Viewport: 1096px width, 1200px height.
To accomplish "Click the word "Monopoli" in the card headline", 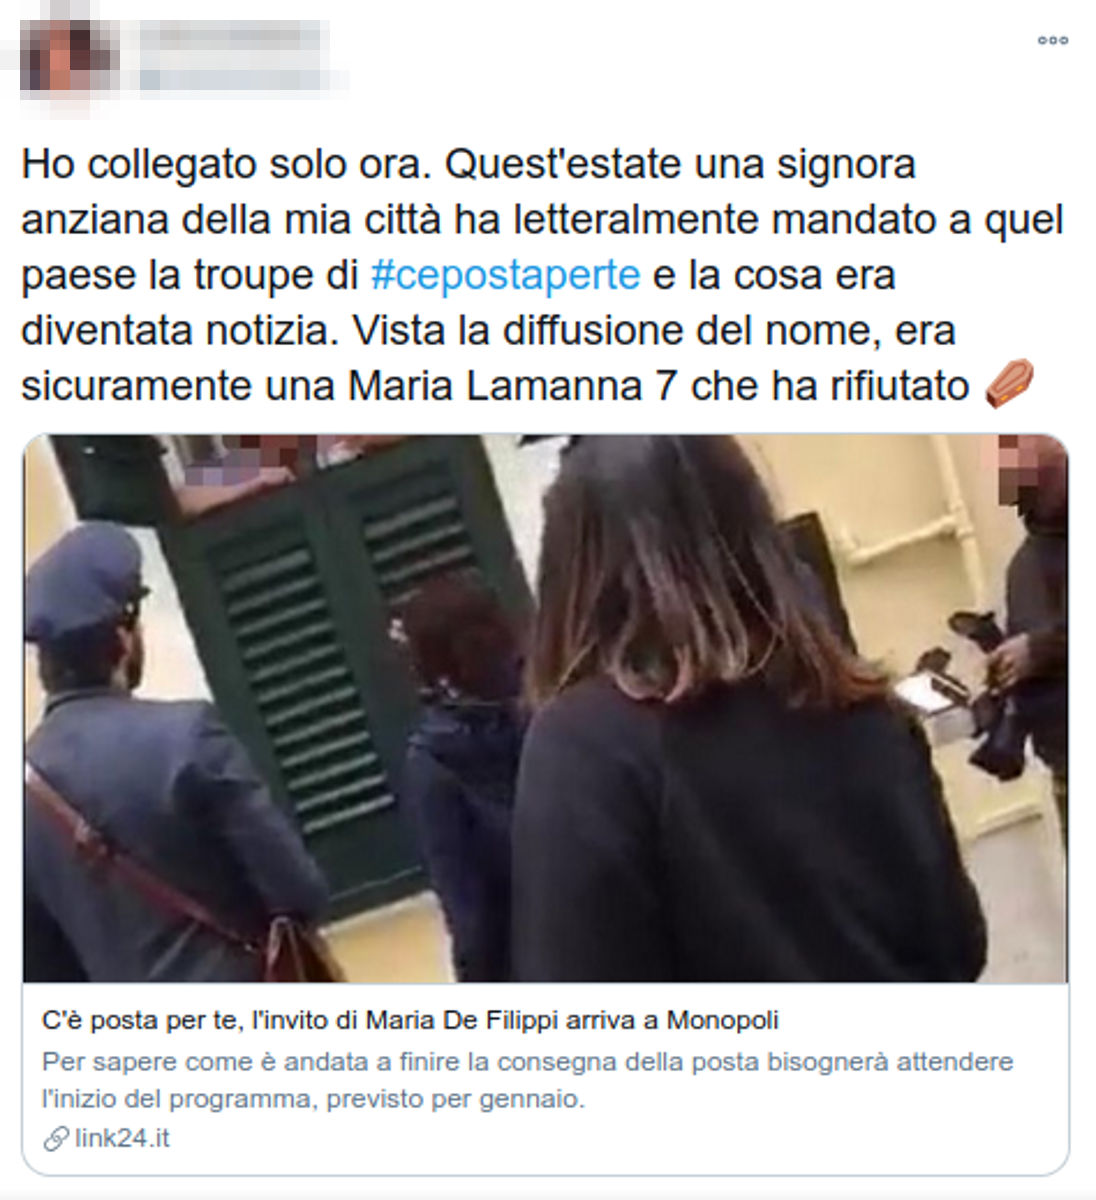I will (x=722, y=1020).
